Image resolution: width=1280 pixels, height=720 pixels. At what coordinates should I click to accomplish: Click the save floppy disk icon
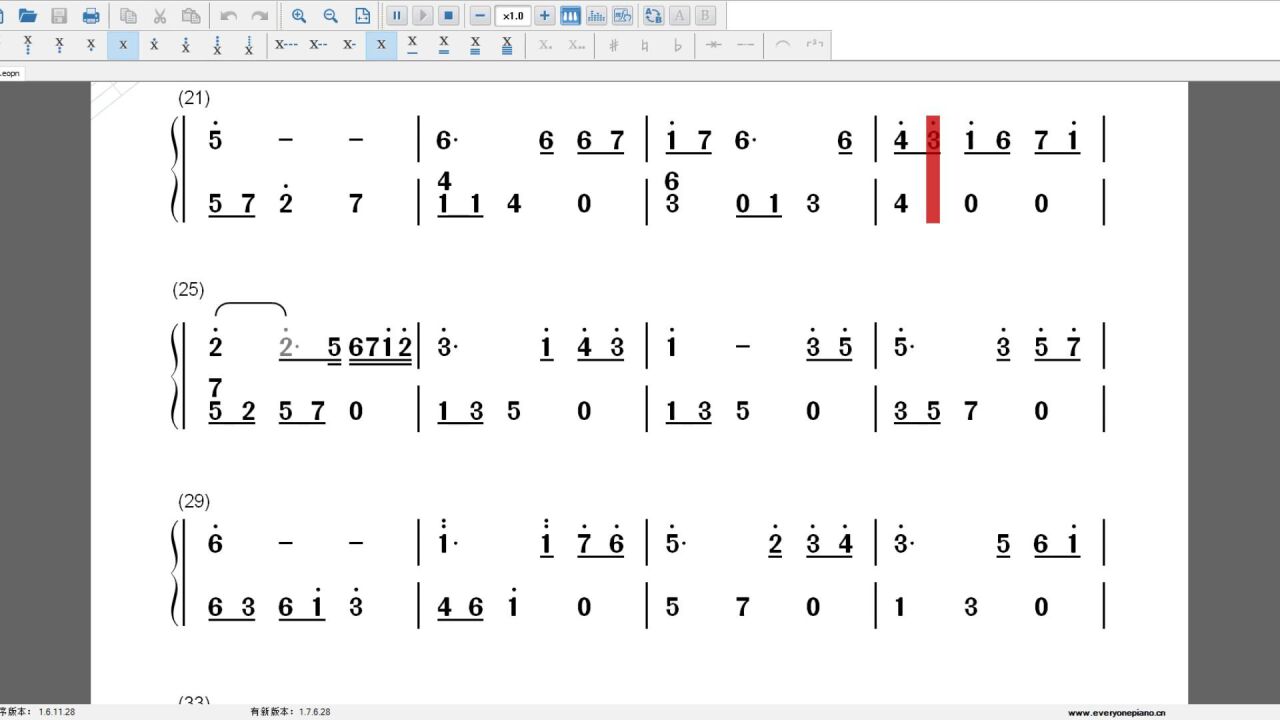tap(59, 15)
